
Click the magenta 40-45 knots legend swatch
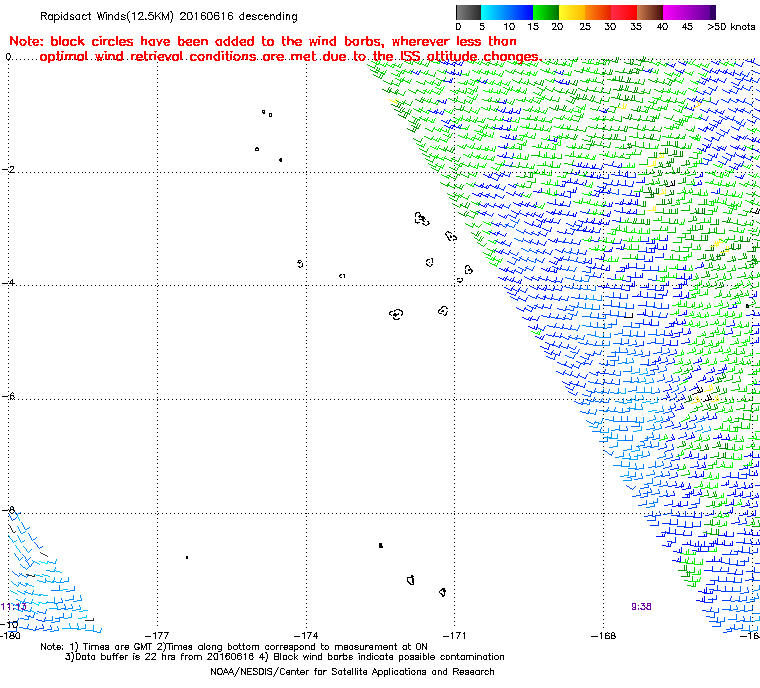[x=676, y=12]
